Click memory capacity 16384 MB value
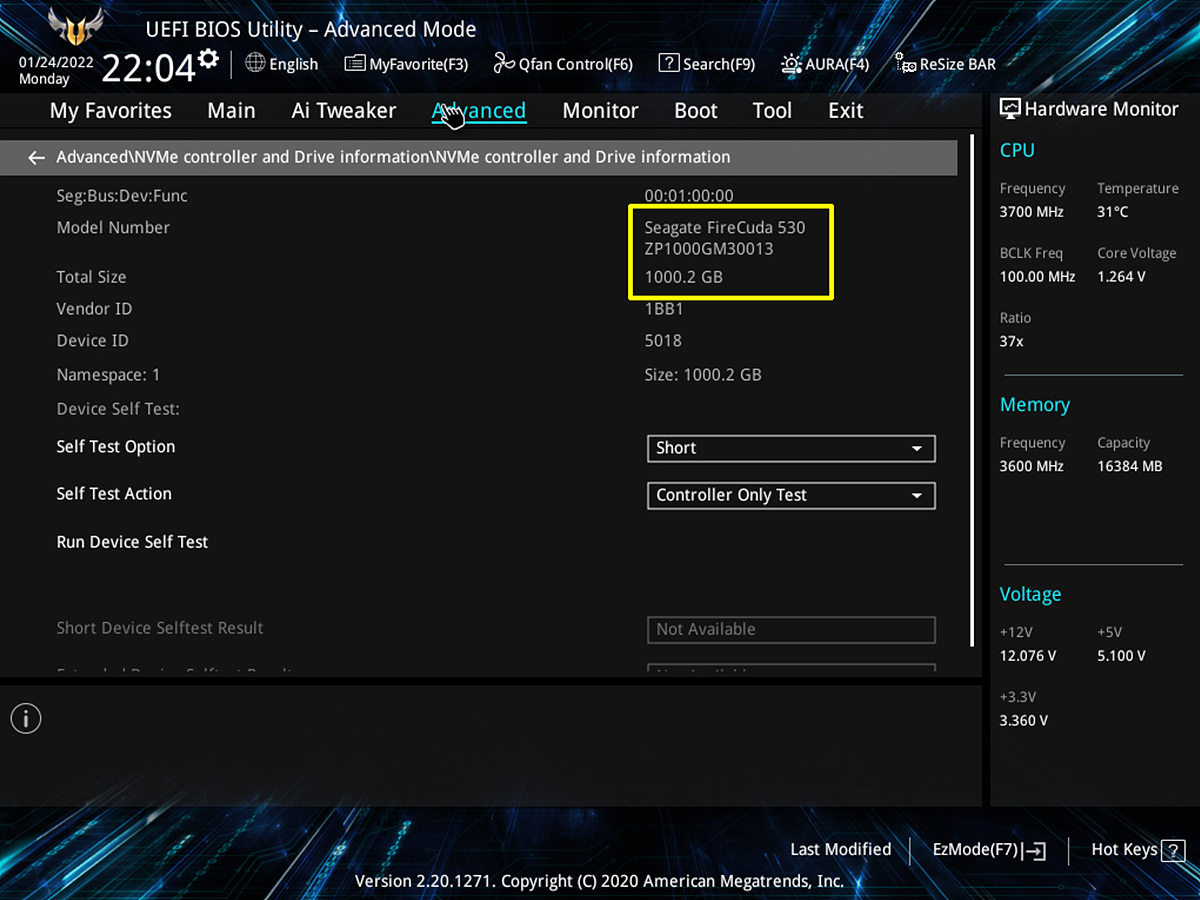Image resolution: width=1200 pixels, height=900 pixels. click(x=1130, y=466)
